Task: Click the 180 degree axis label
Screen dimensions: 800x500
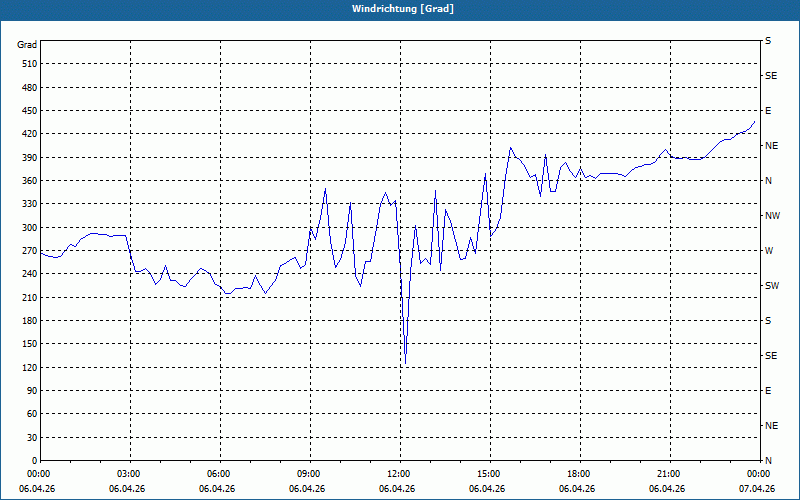Action: click(x=30, y=320)
